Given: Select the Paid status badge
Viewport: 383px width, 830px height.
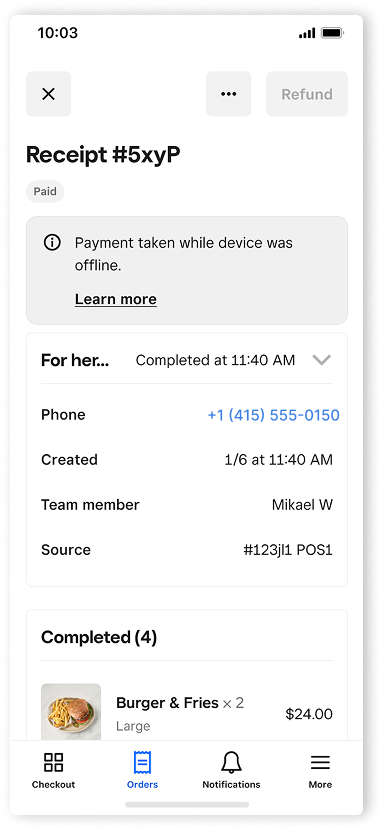Looking at the screenshot, I should click(45, 192).
